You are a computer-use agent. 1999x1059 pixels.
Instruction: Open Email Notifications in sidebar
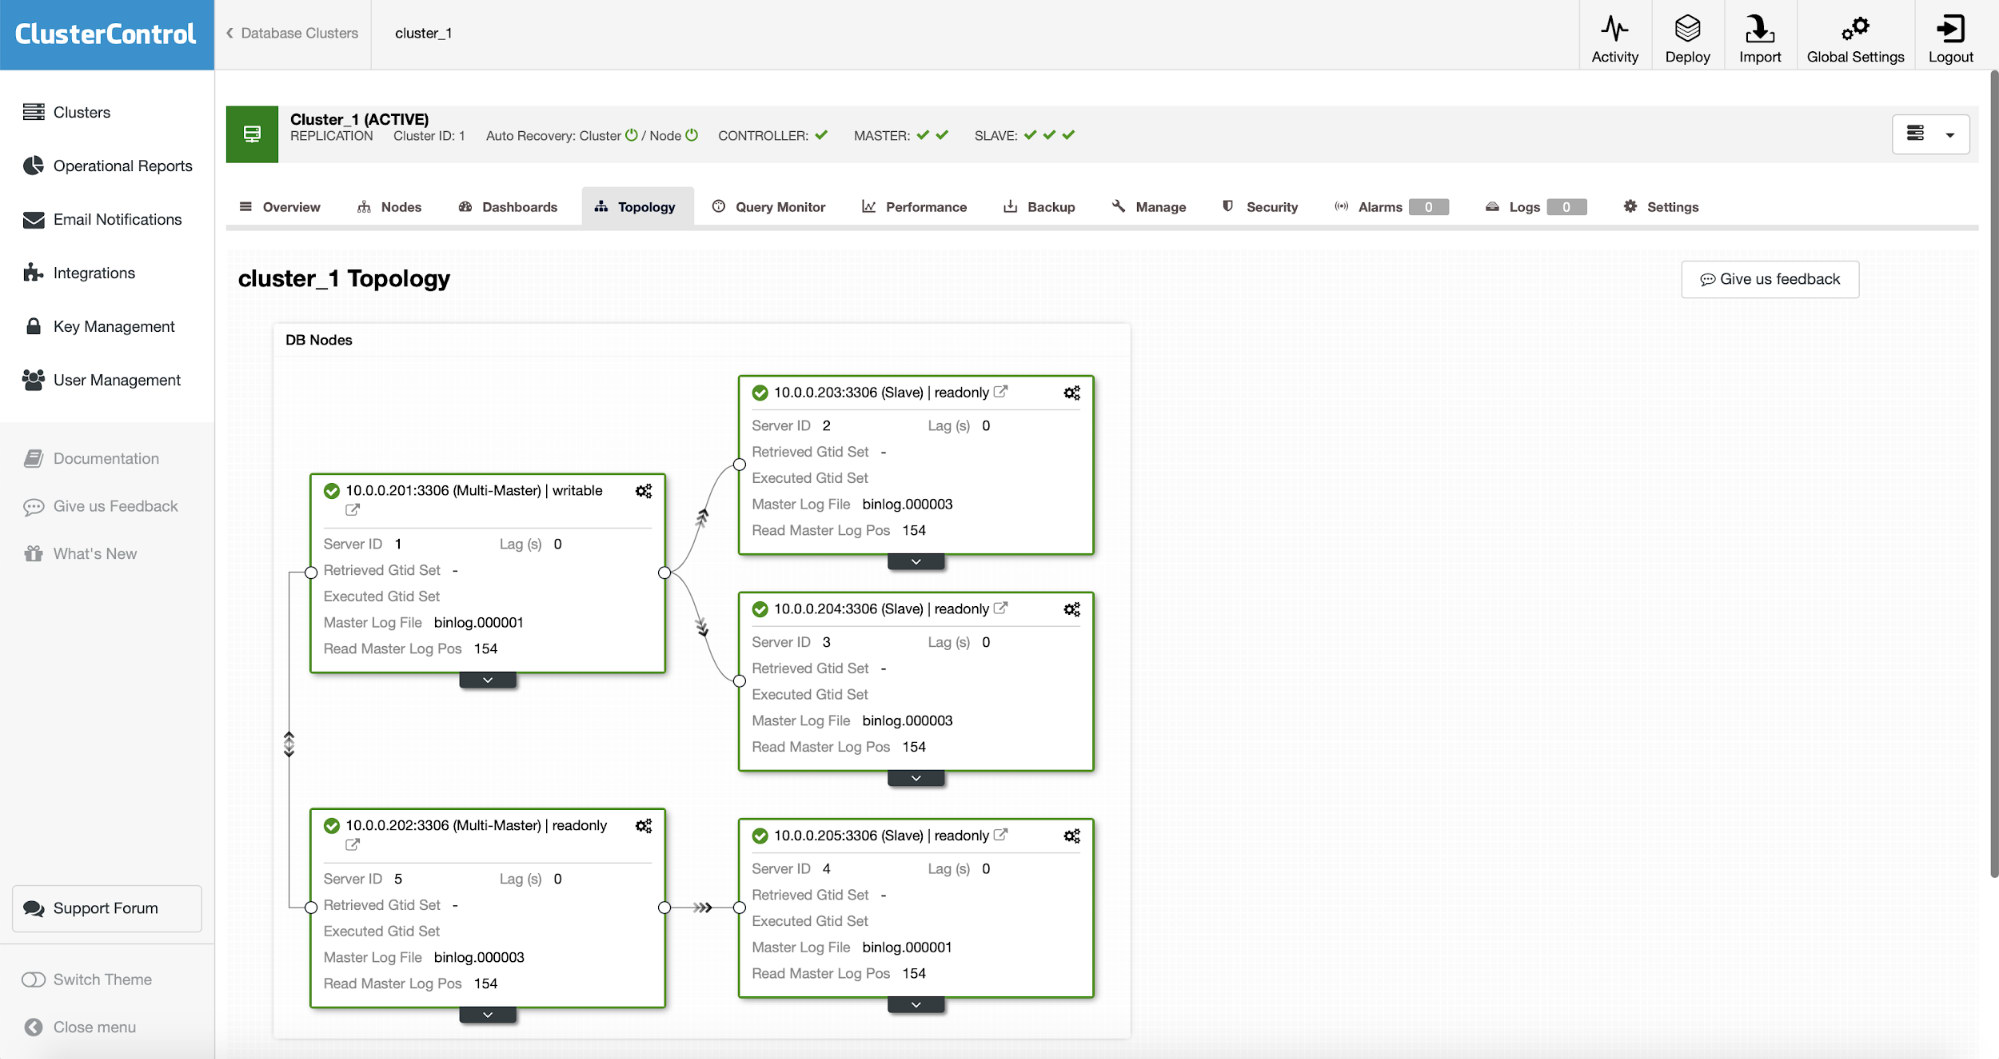(117, 219)
